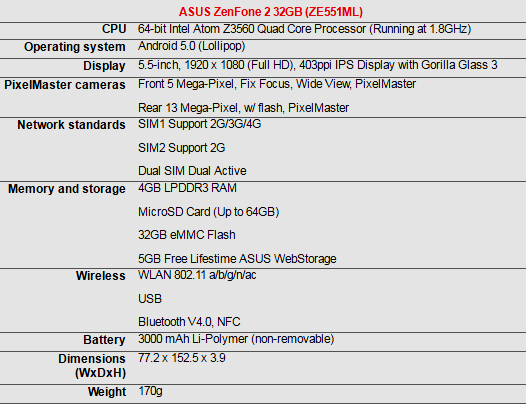Image resolution: width=526 pixels, height=404 pixels.
Task: Select the Operating system label
Action: [75, 47]
